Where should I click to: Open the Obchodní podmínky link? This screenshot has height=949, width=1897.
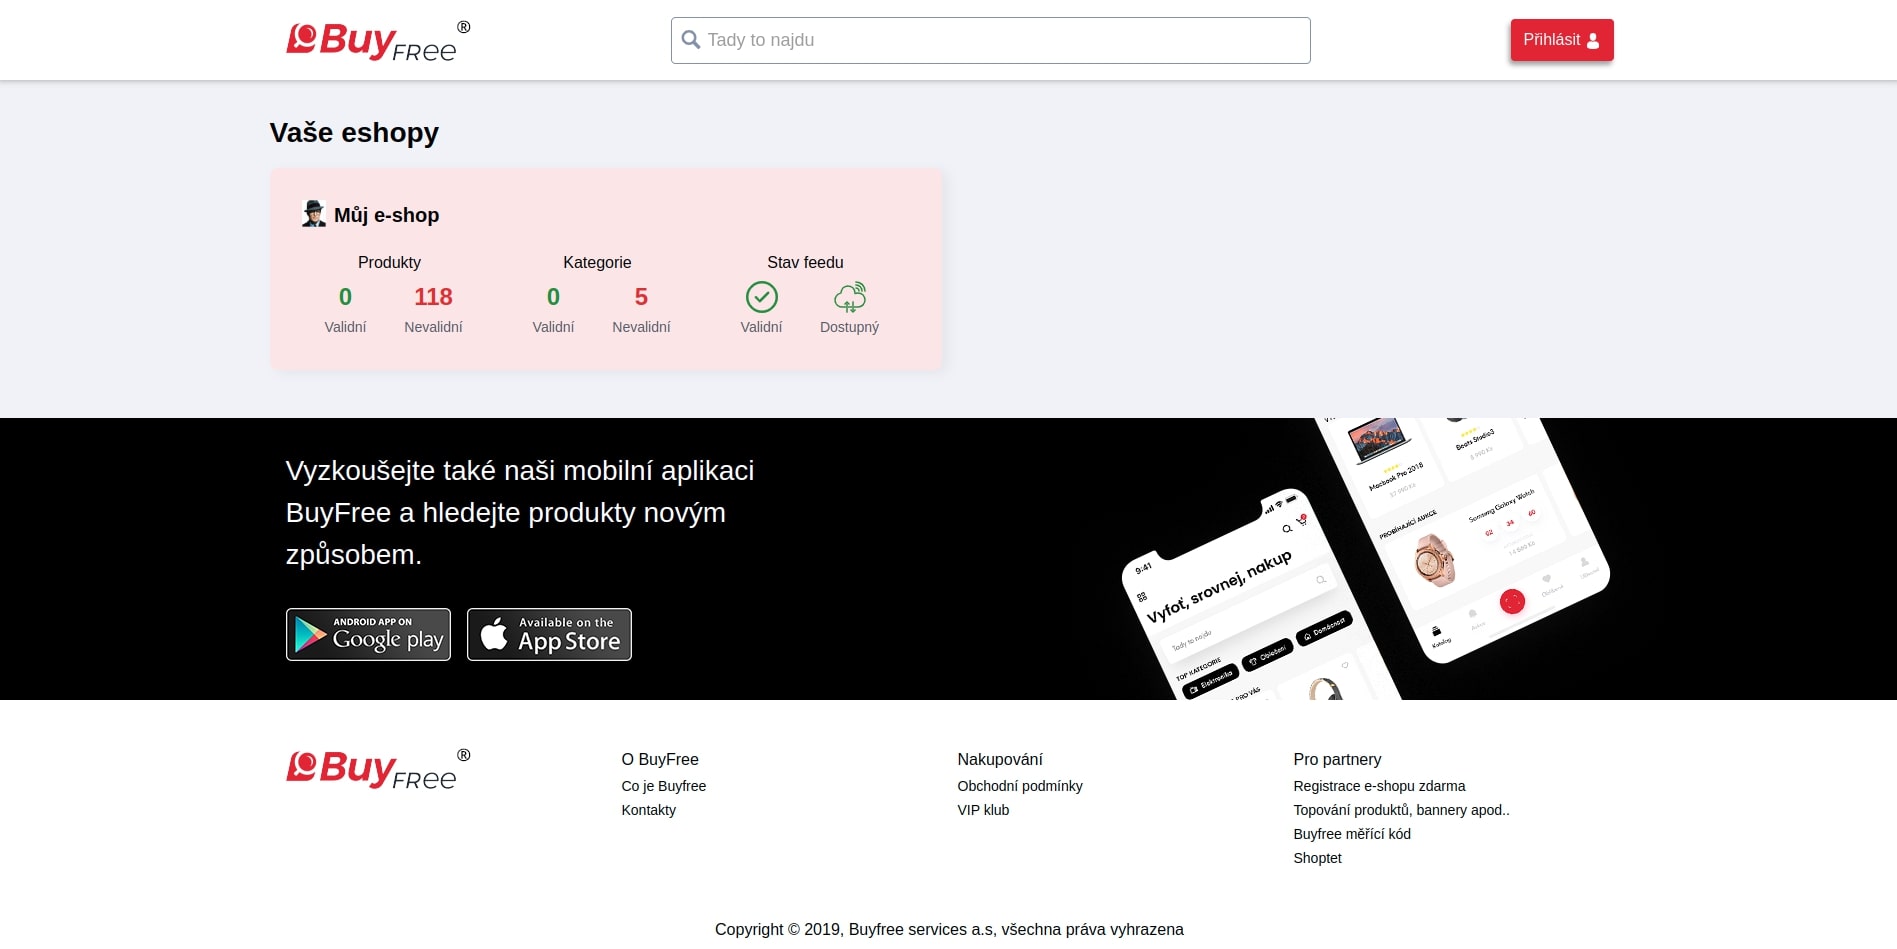(x=1019, y=786)
